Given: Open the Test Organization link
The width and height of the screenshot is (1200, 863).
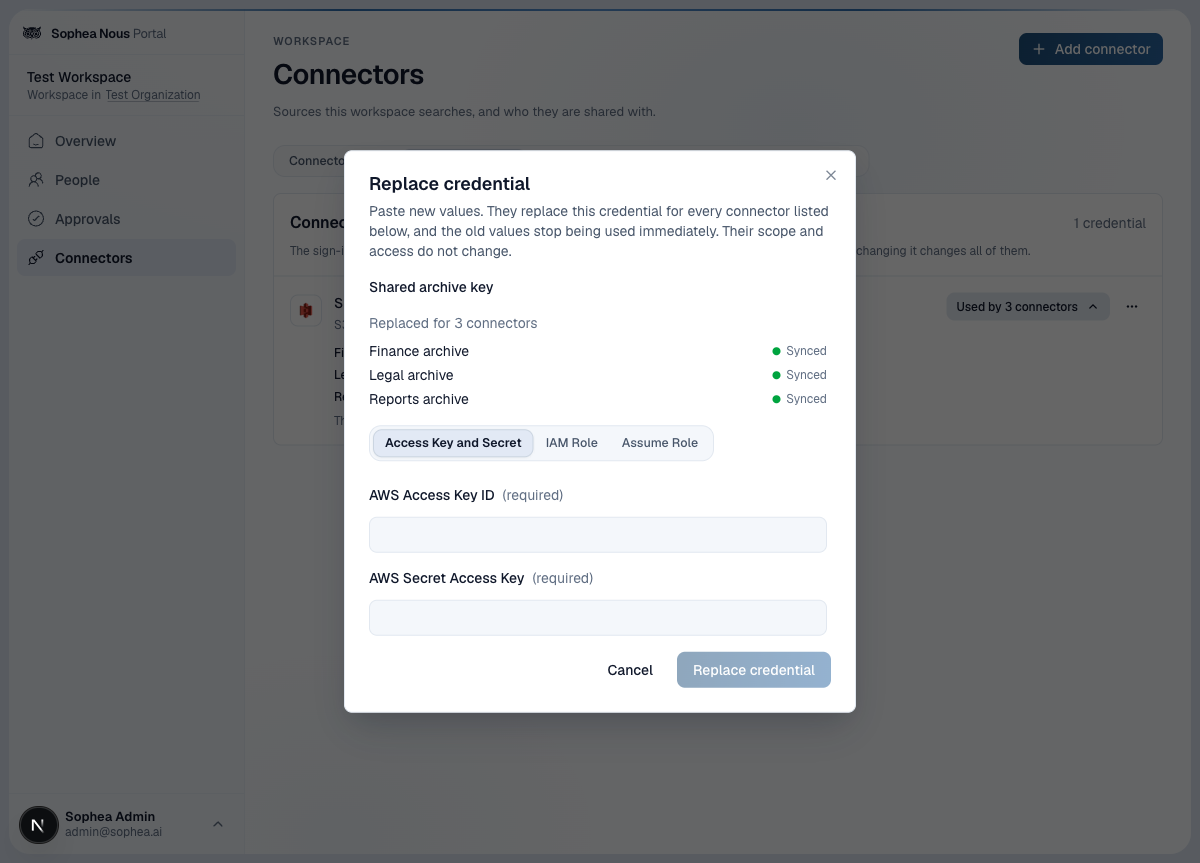Looking at the screenshot, I should (153, 95).
